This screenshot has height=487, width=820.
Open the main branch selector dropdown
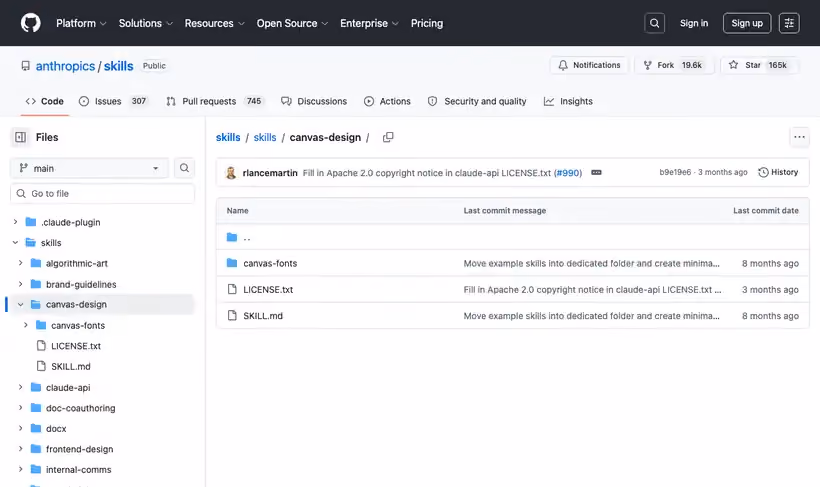(x=89, y=168)
